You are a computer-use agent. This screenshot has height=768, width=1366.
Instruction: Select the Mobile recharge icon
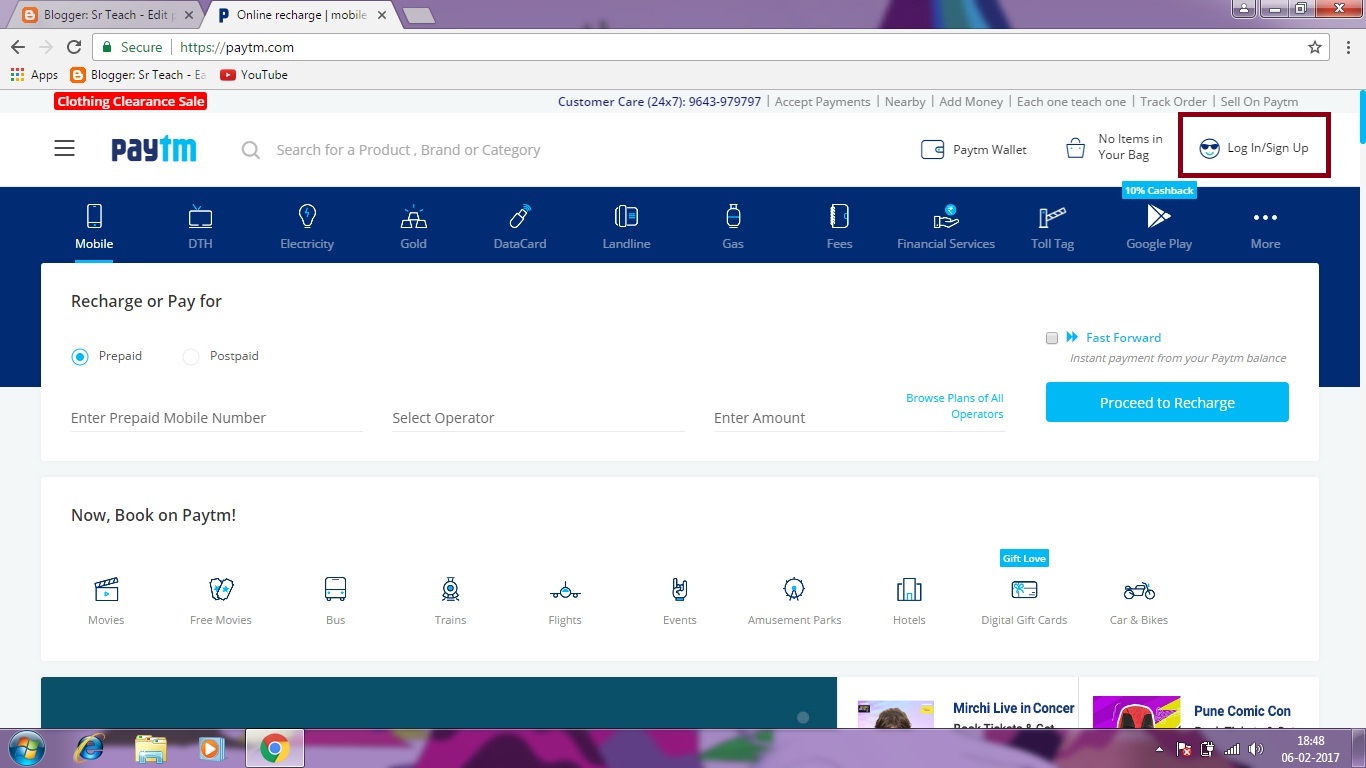point(94,225)
